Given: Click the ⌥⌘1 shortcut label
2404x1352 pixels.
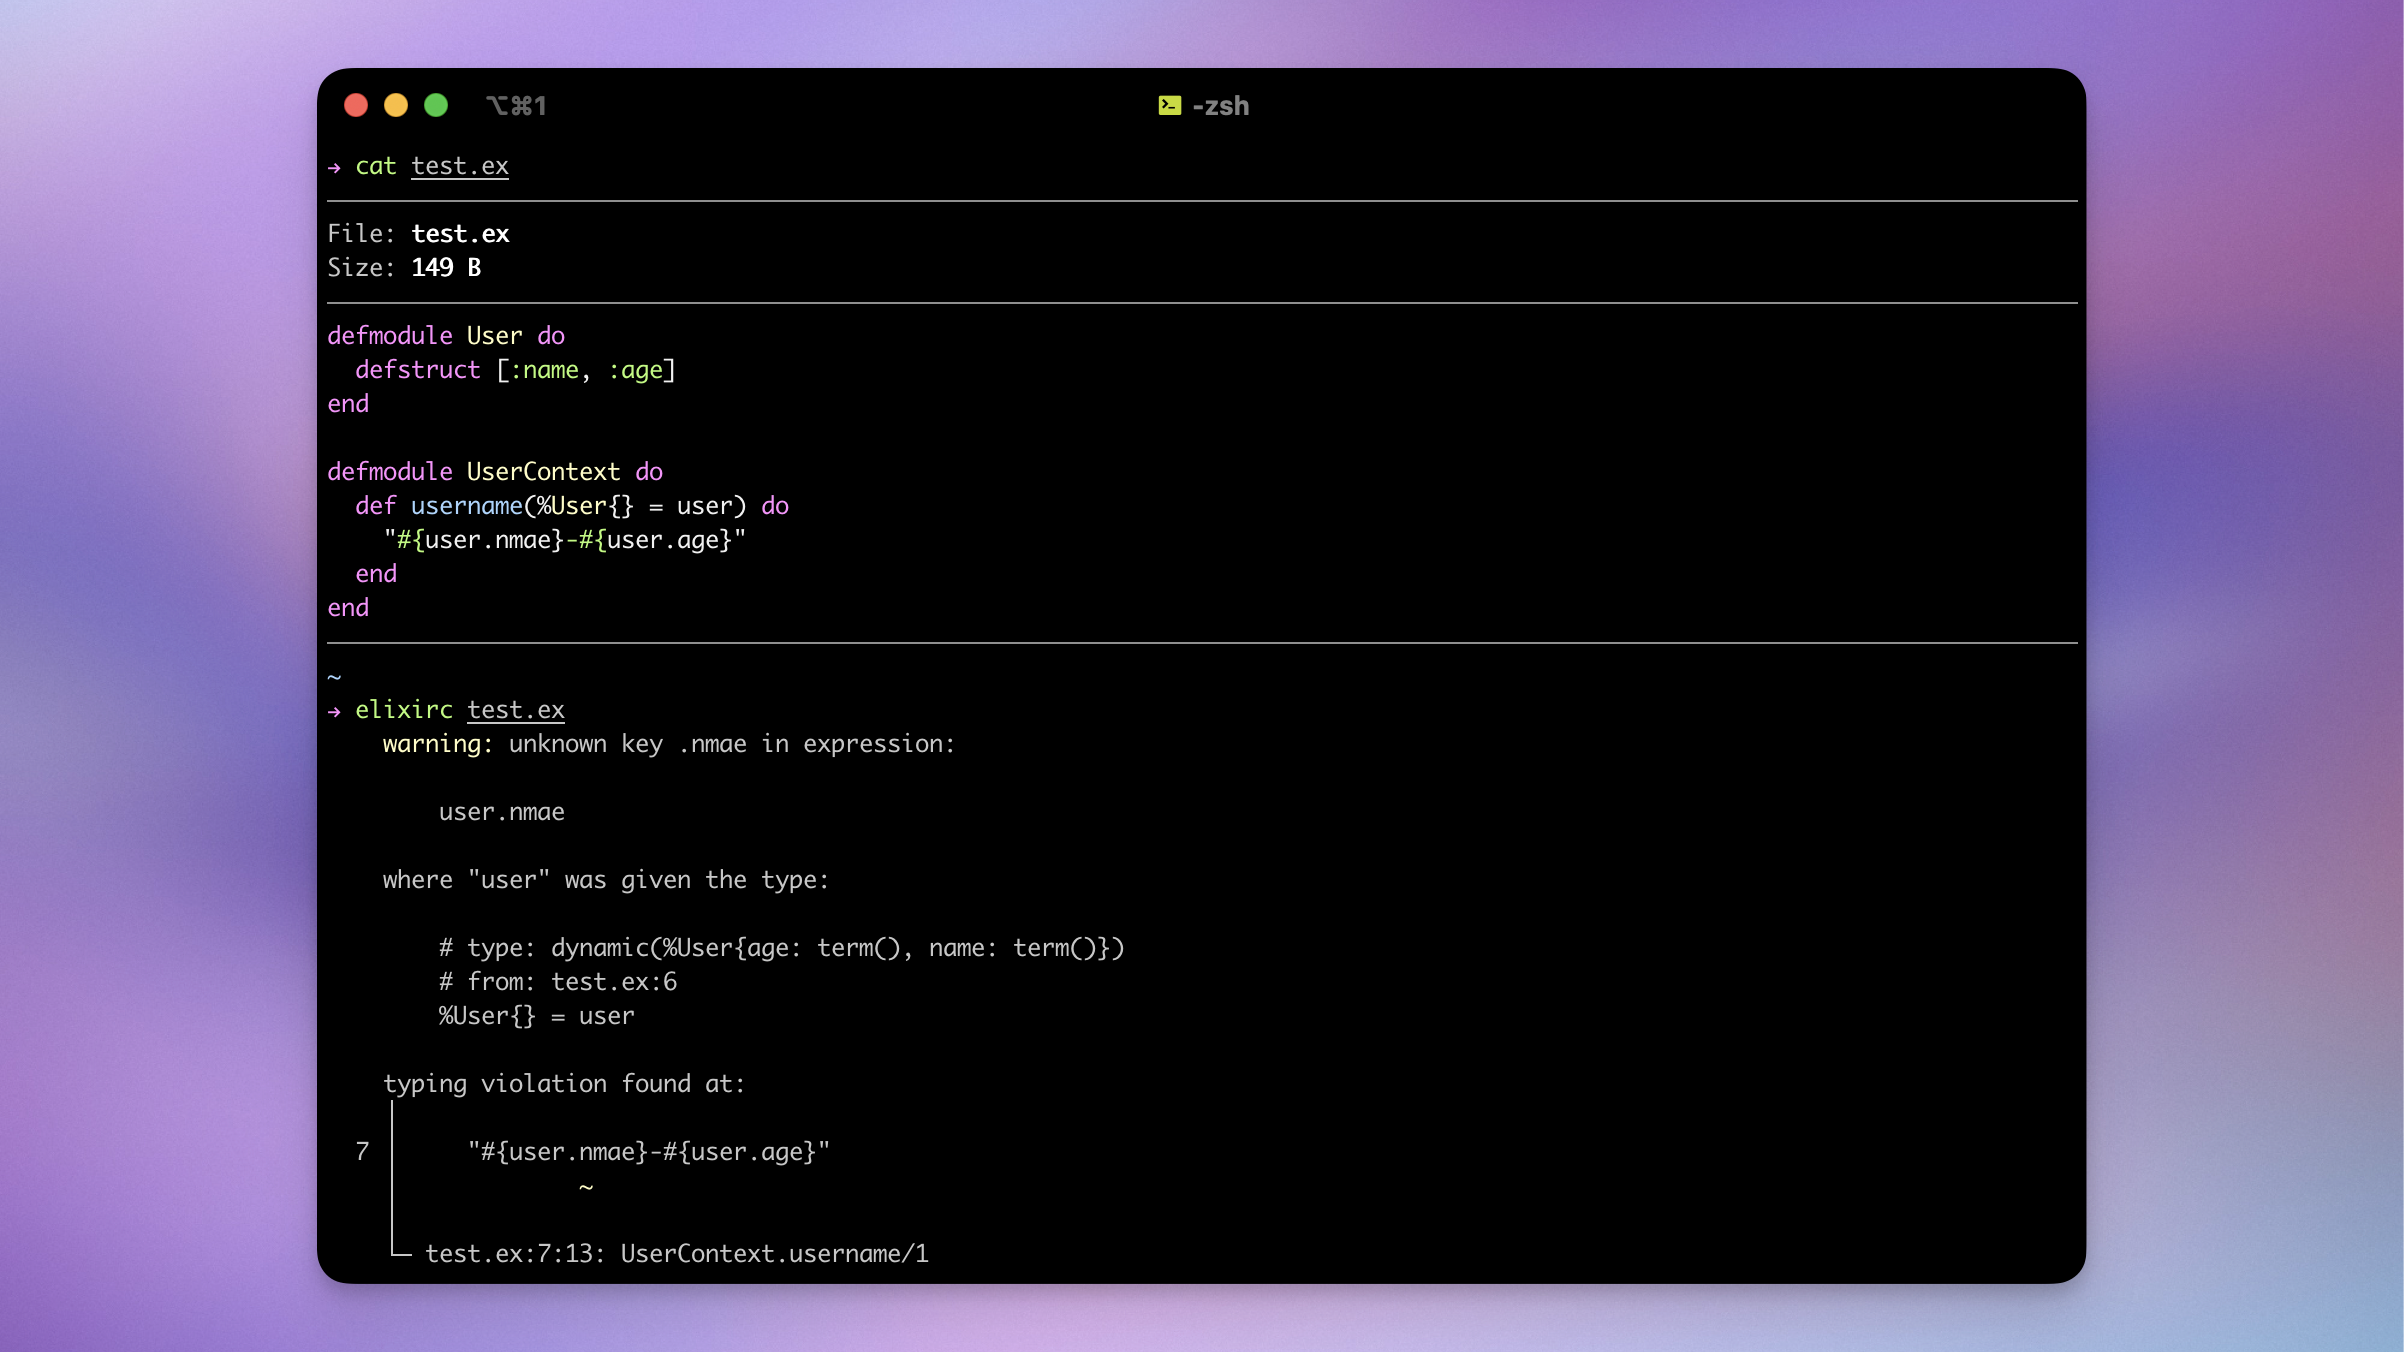Looking at the screenshot, I should tap(516, 106).
